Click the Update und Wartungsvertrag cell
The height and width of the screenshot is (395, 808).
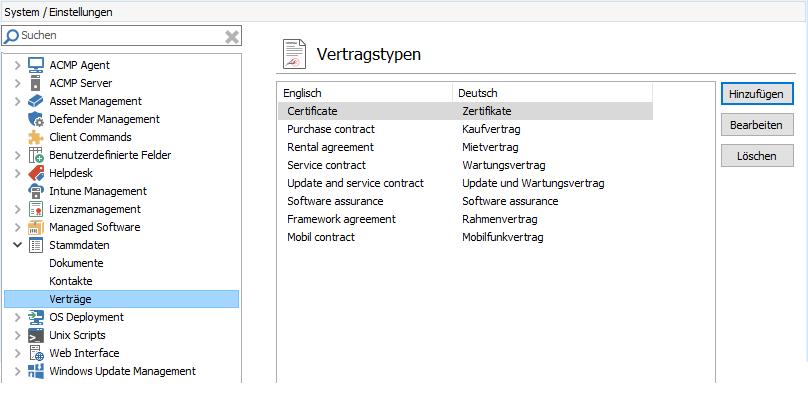point(533,183)
